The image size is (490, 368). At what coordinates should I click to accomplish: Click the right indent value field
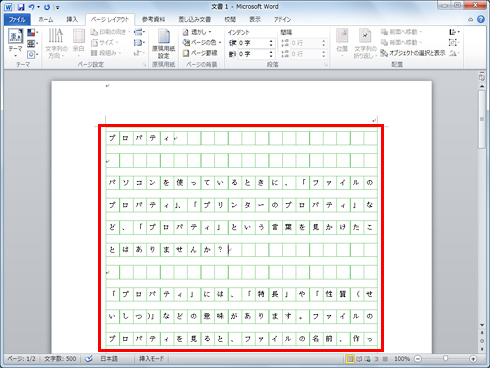point(253,54)
